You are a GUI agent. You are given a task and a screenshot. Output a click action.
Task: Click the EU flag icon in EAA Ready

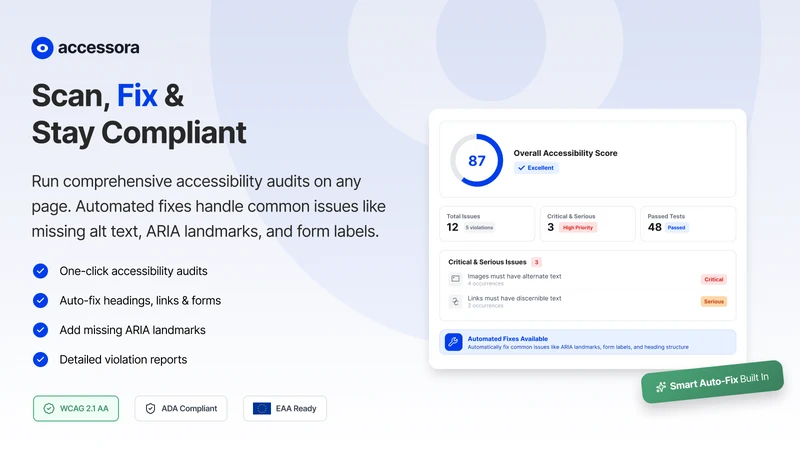tap(262, 408)
